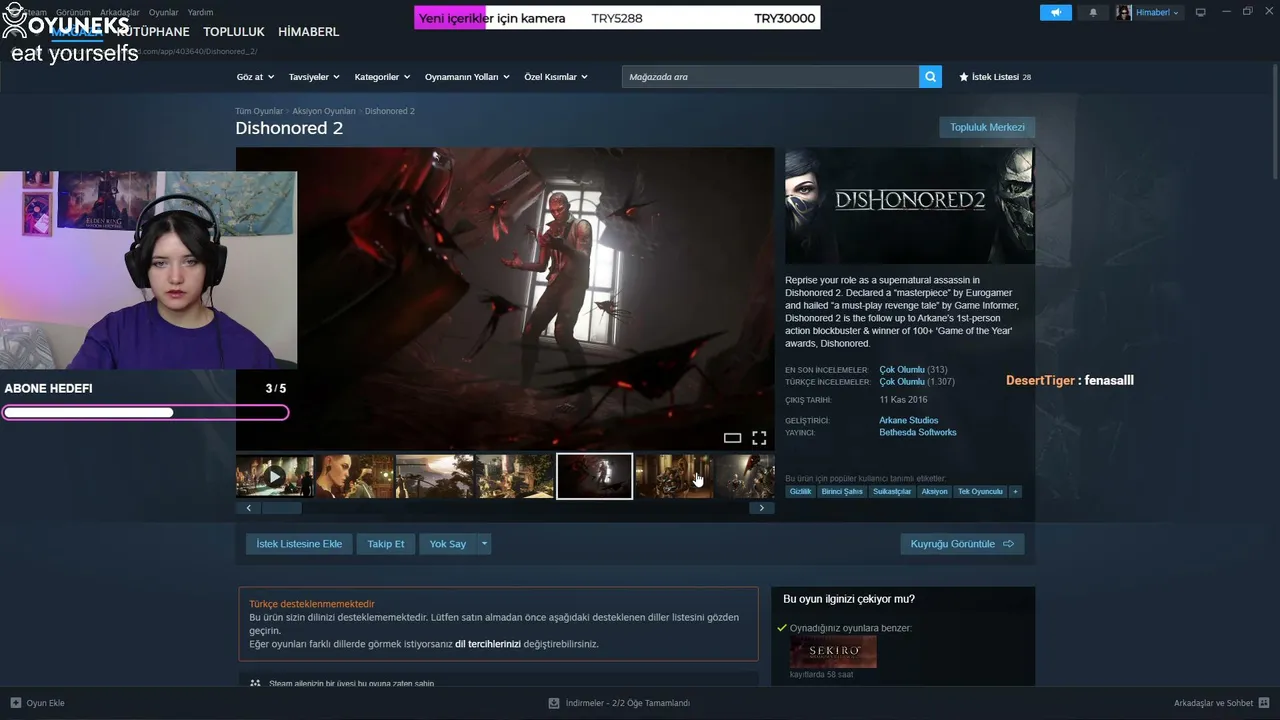
Task: Select the fourth screenshot thumbnail
Action: 515,477
